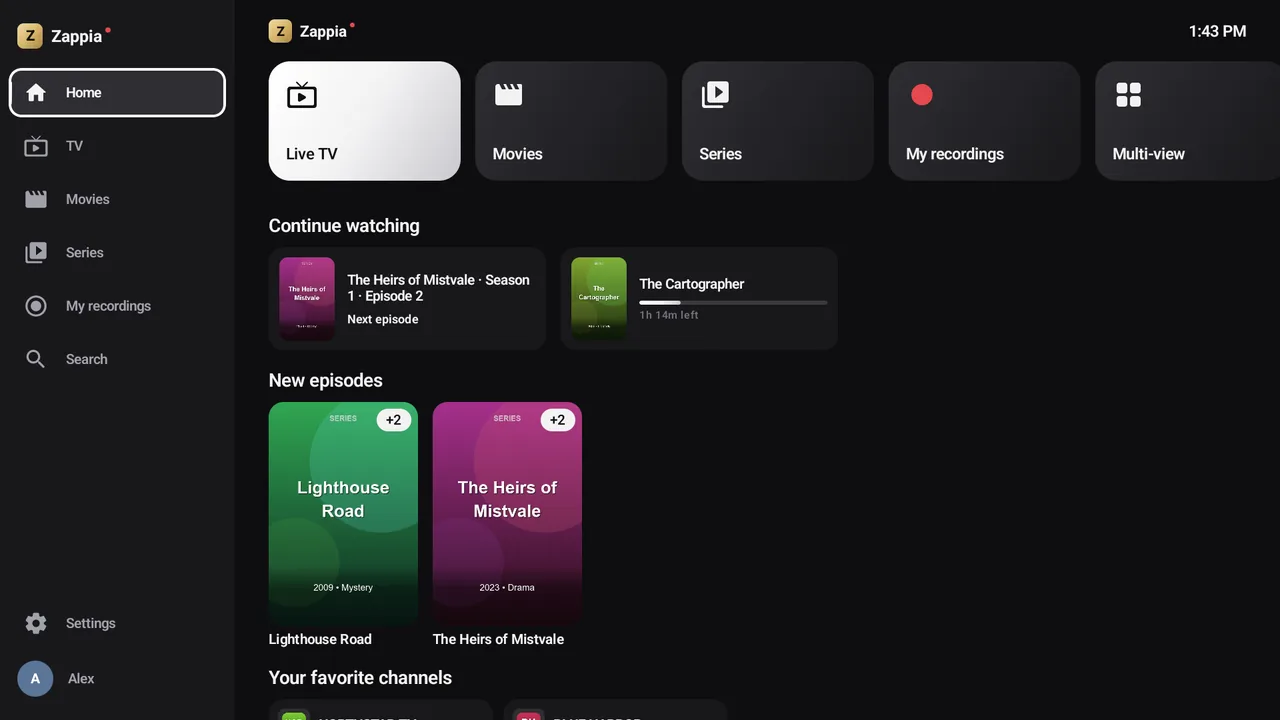
Task: Open the Multi-view tile
Action: (x=1188, y=121)
